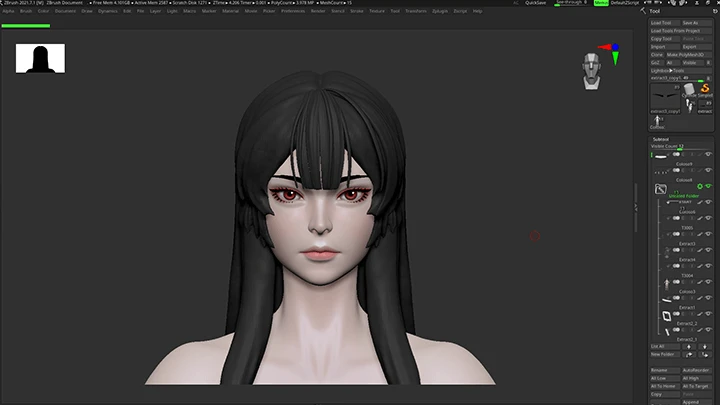Click polypaint brush icon on Extract1 row

point(700,314)
